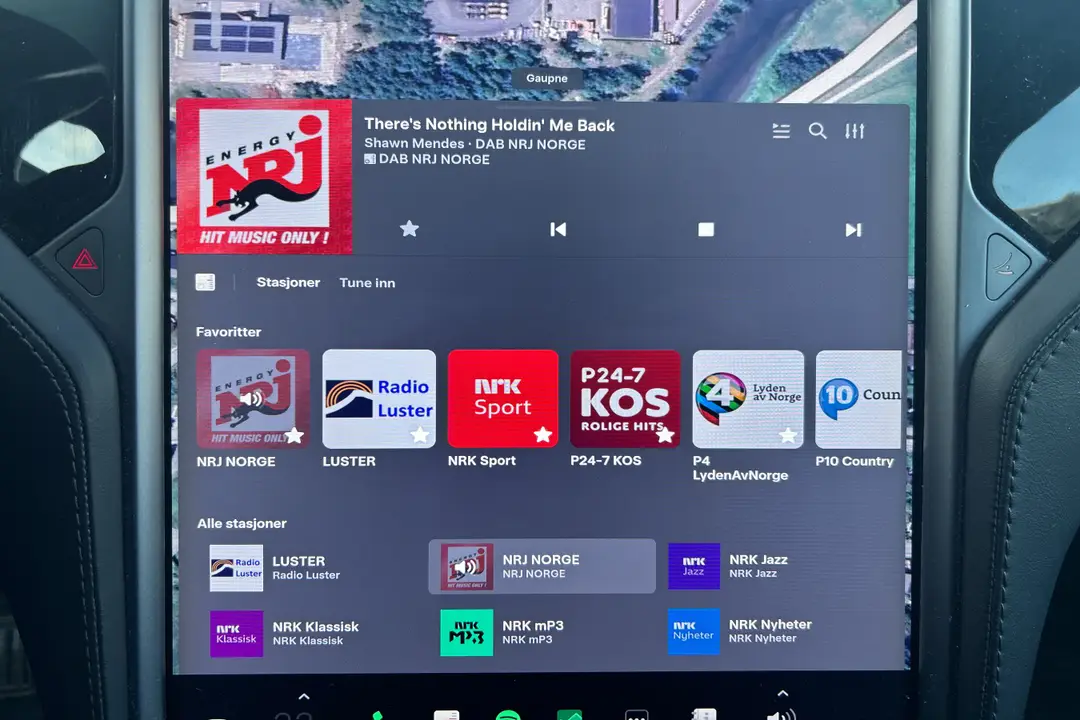
Task: Click the Gaupne map label
Action: 547,78
